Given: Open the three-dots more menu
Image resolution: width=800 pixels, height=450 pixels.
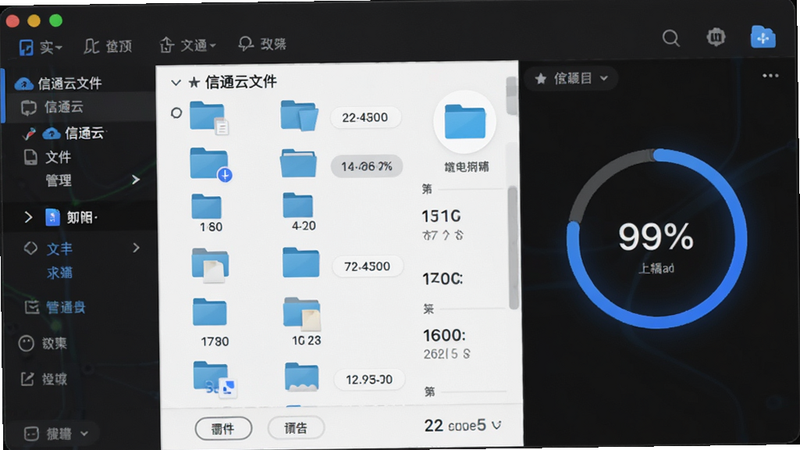Looking at the screenshot, I should point(770,76).
